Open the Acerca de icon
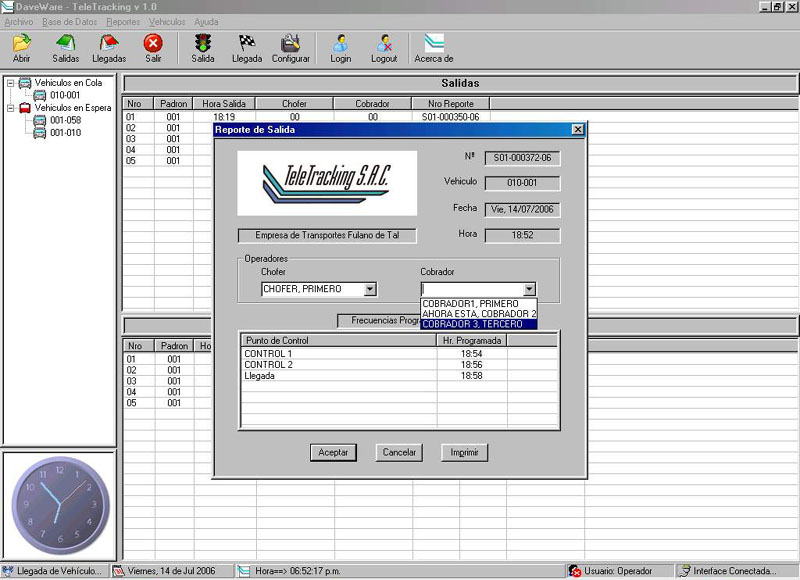This screenshot has height=580, width=800. 434,43
